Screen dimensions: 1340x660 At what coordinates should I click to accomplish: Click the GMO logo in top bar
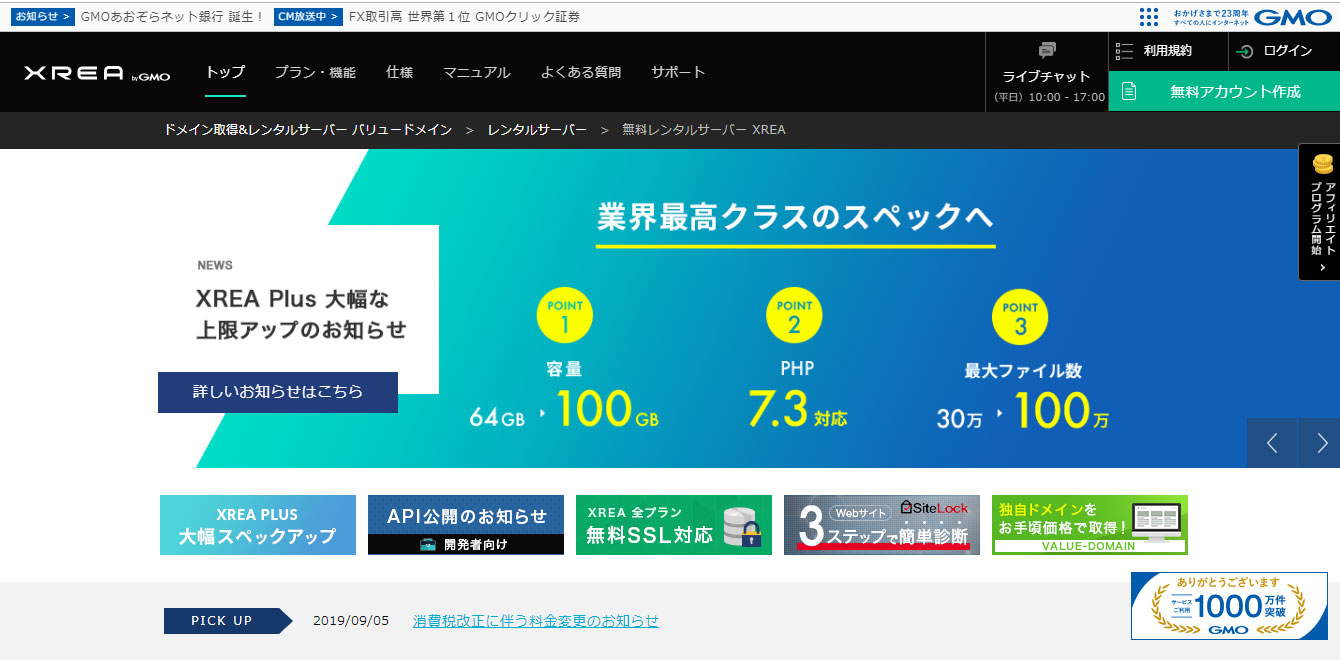(x=1295, y=16)
